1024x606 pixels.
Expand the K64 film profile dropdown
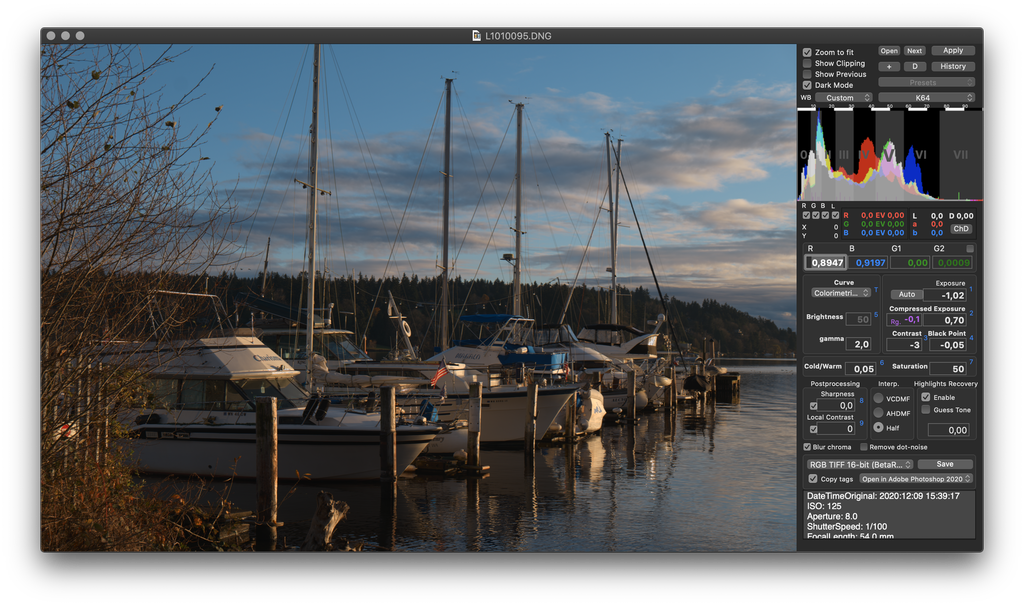coord(926,98)
